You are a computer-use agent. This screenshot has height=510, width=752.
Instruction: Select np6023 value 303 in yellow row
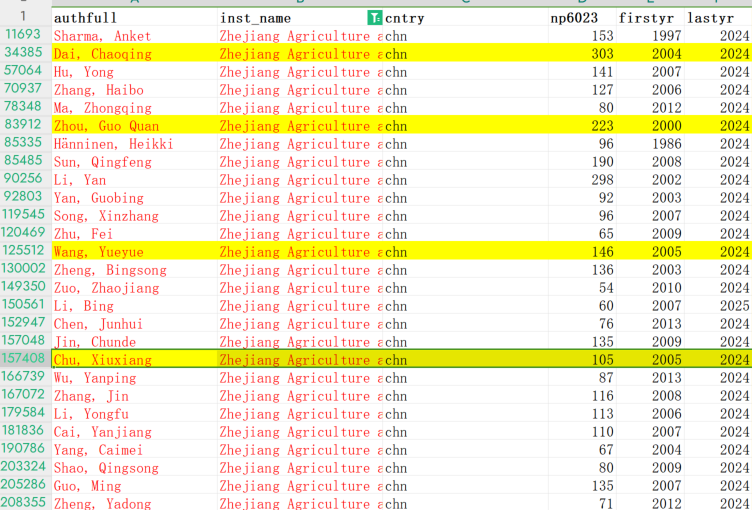click(x=601, y=54)
